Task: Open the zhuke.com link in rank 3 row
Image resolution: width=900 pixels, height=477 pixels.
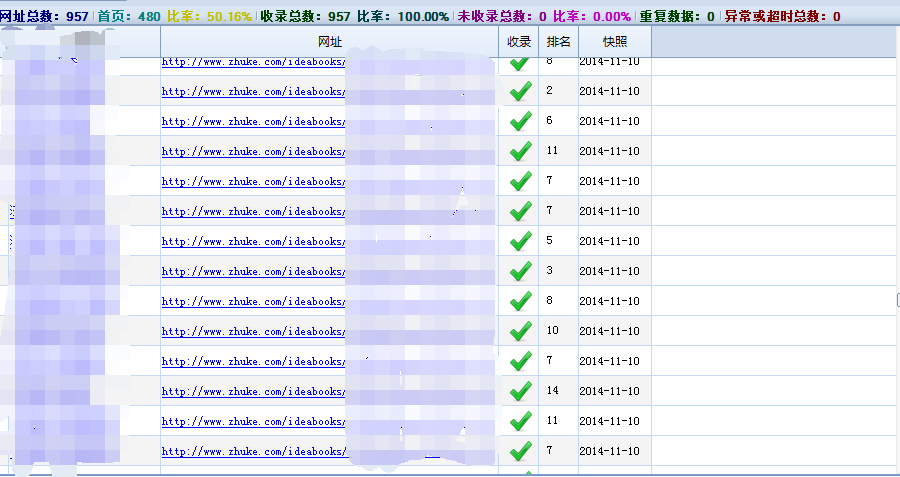Action: click(253, 272)
